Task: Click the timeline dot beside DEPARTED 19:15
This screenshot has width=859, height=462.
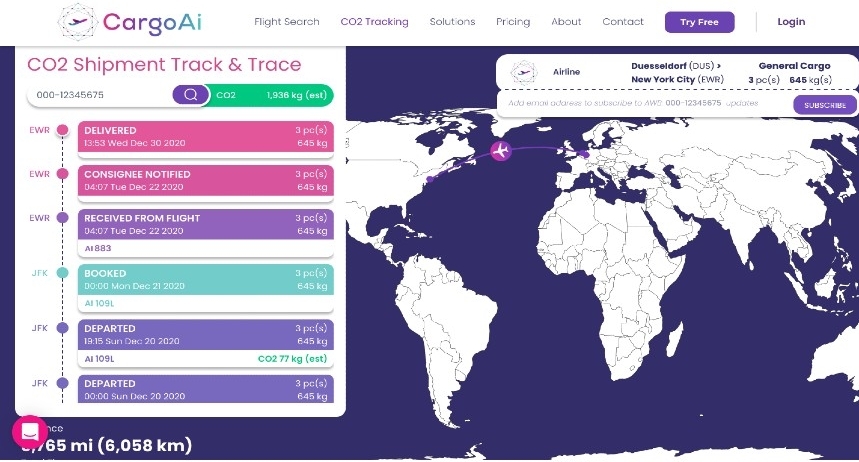Action: [63, 328]
